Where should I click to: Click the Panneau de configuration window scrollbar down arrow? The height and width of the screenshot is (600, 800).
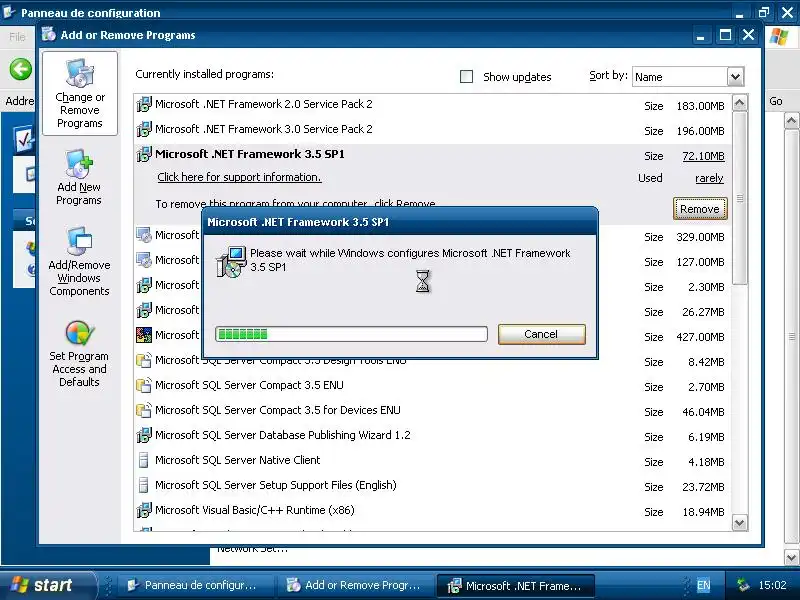[791, 558]
